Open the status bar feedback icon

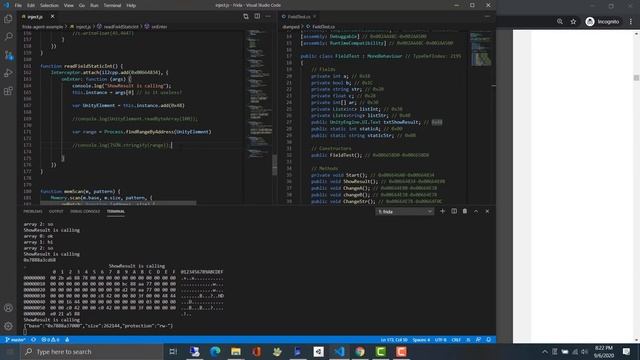[478, 340]
